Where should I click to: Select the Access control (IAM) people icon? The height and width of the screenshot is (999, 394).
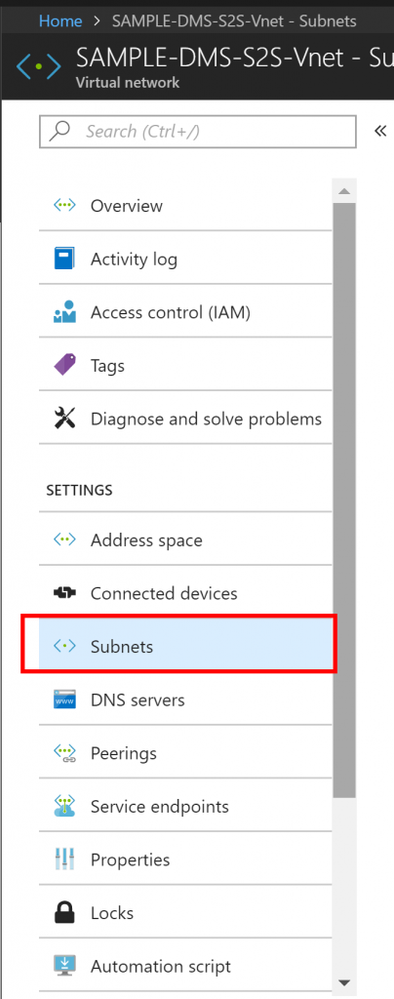click(64, 312)
